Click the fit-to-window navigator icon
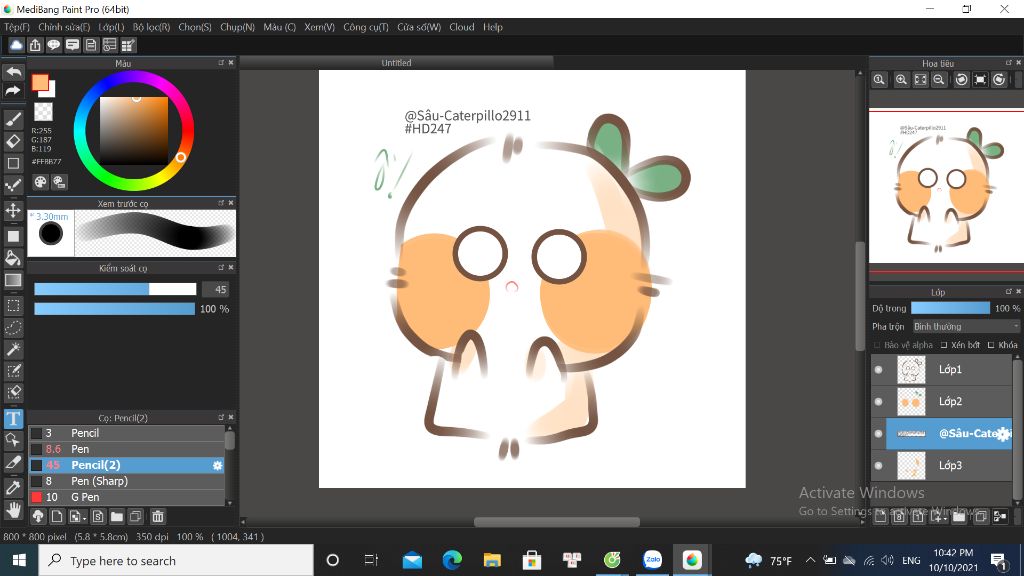This screenshot has height=576, width=1024. click(x=920, y=80)
